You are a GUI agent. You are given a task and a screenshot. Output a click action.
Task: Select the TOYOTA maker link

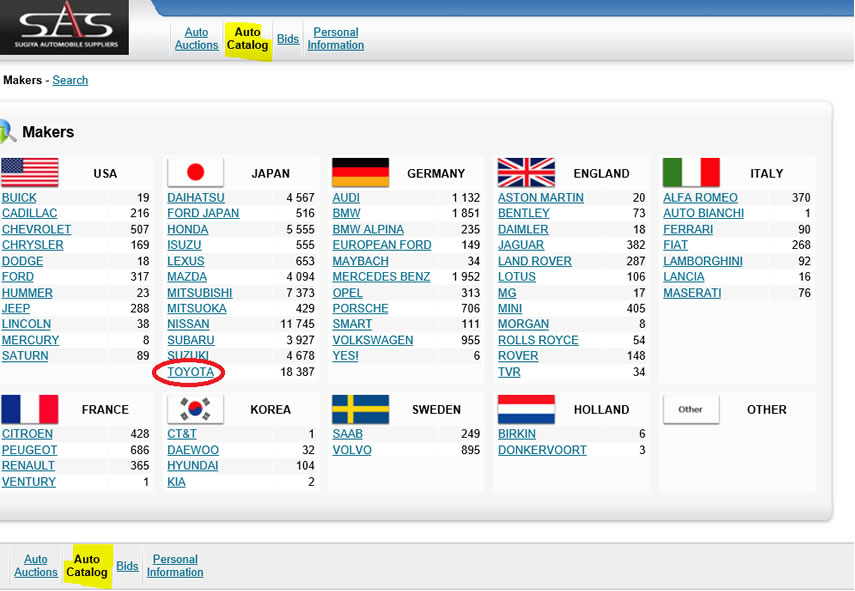coord(190,372)
